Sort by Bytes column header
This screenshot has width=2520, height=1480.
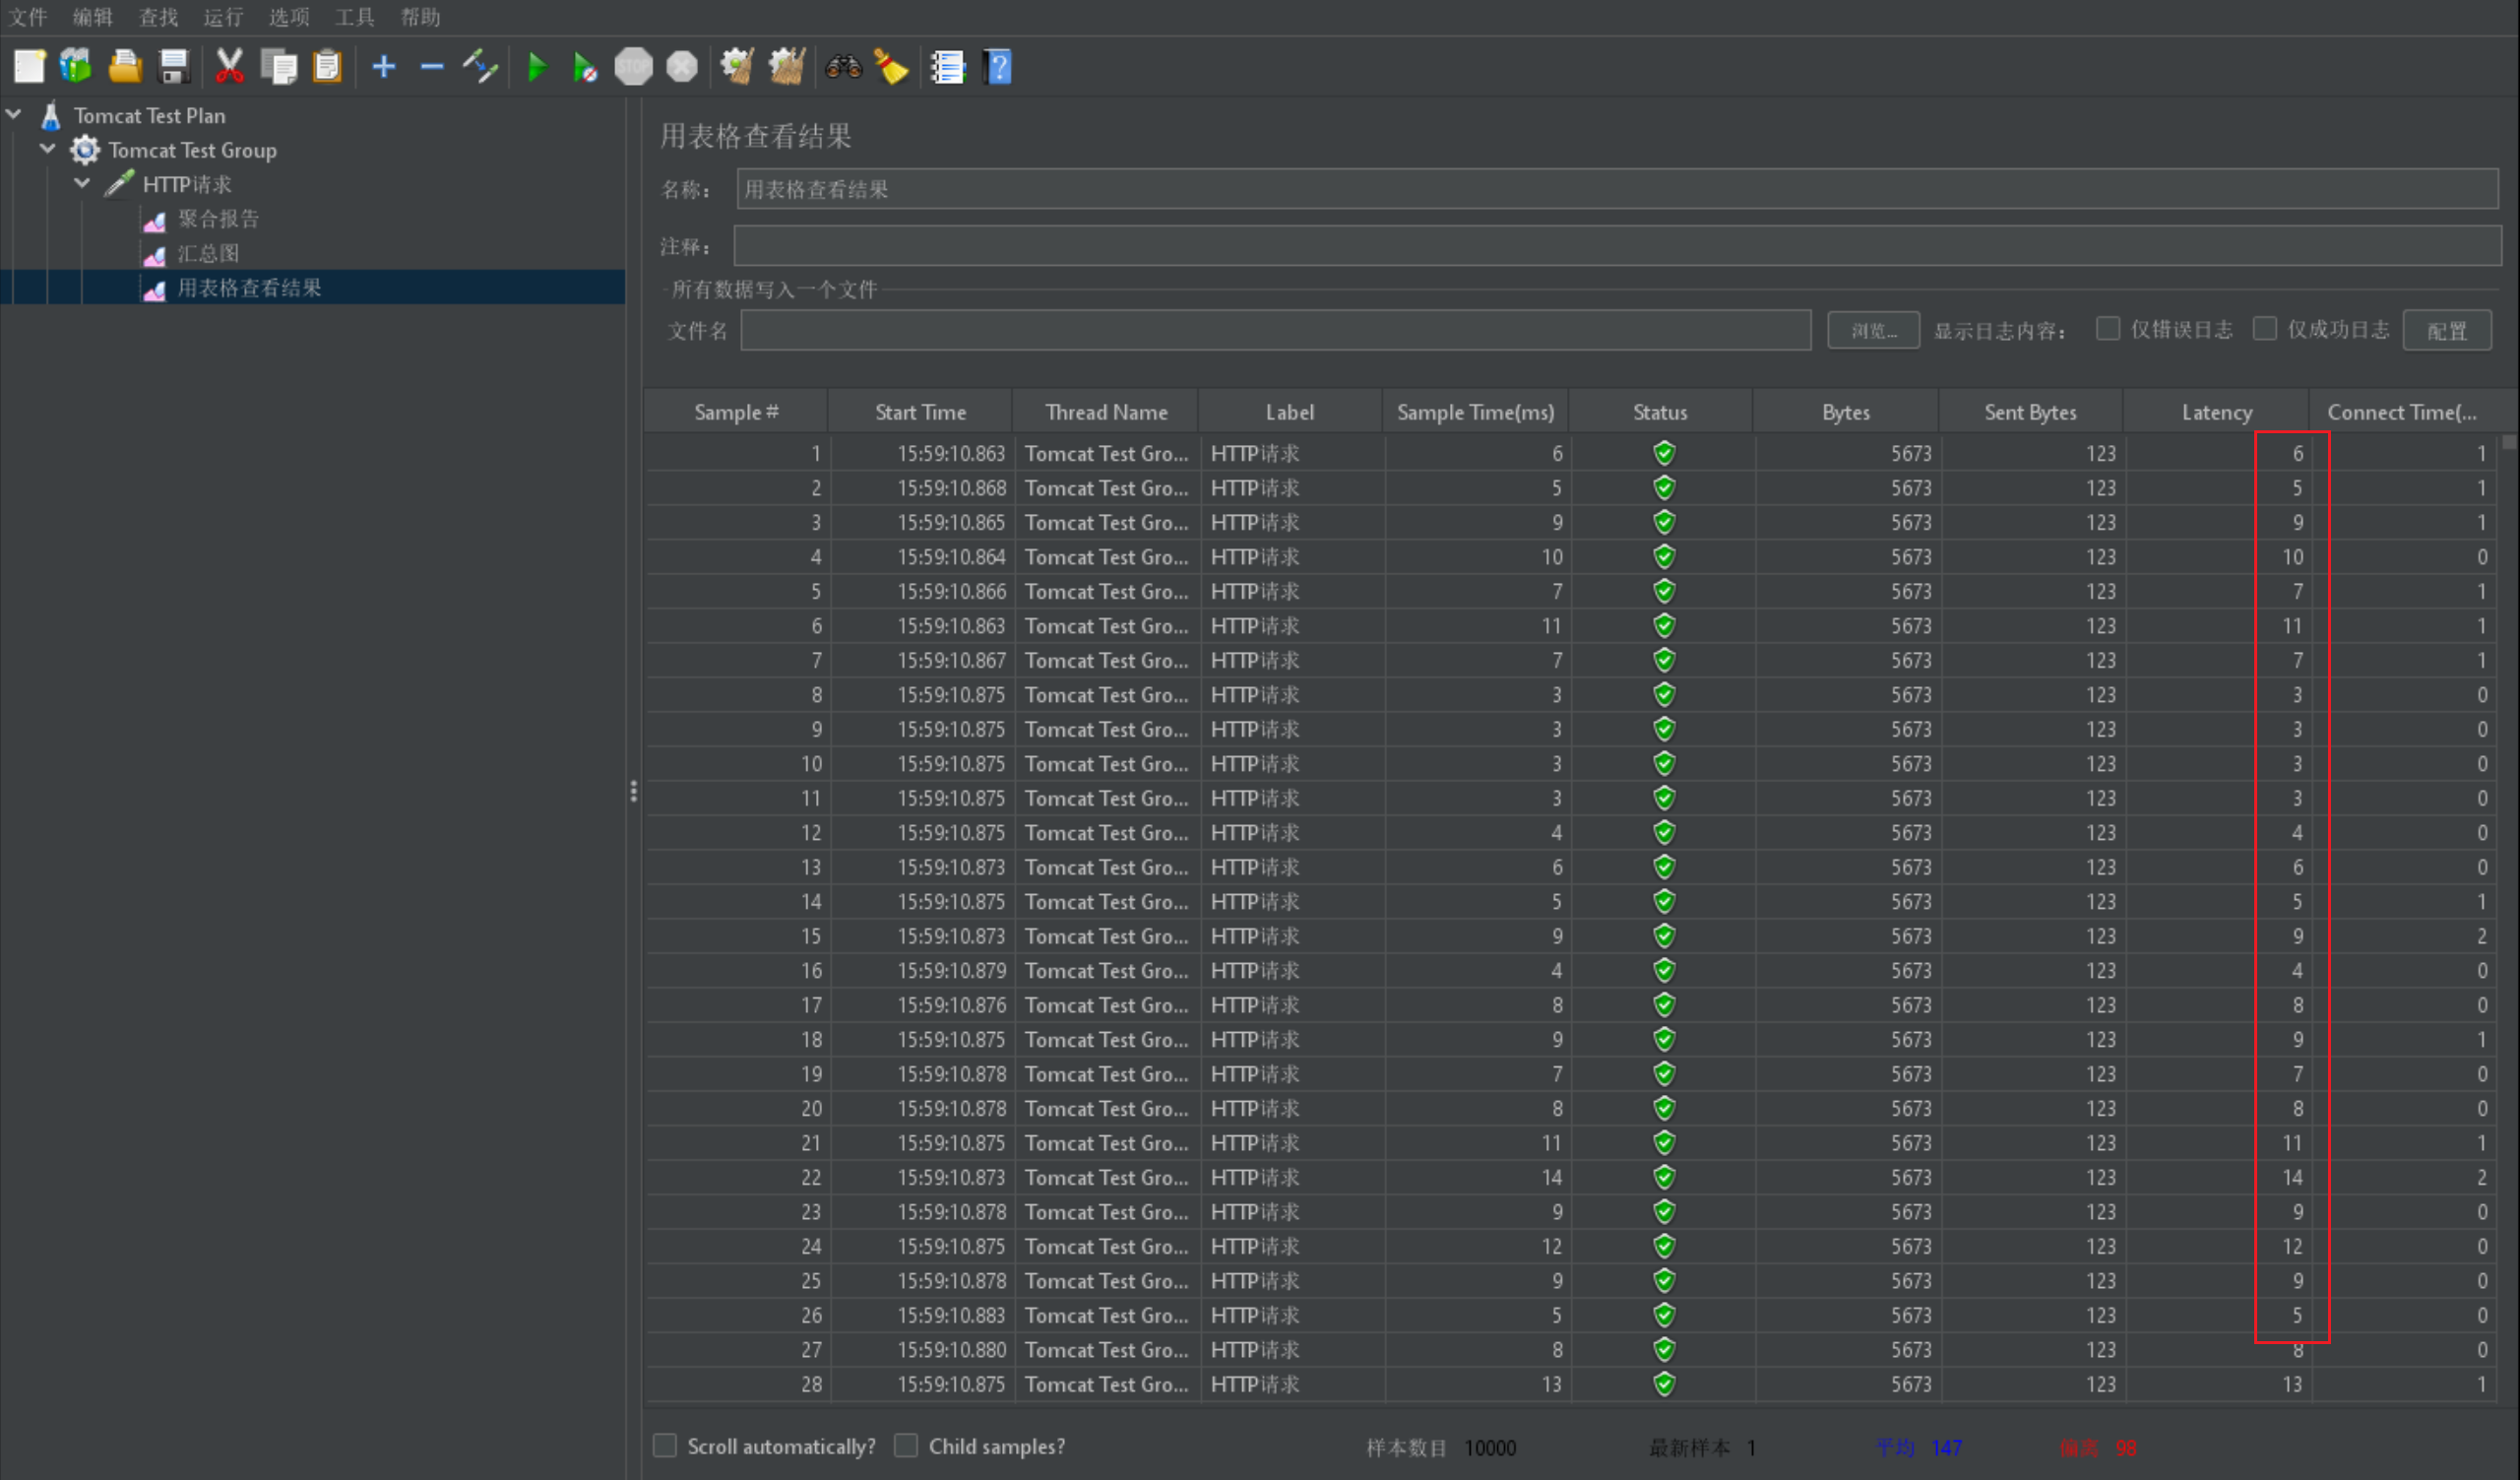point(1845,412)
